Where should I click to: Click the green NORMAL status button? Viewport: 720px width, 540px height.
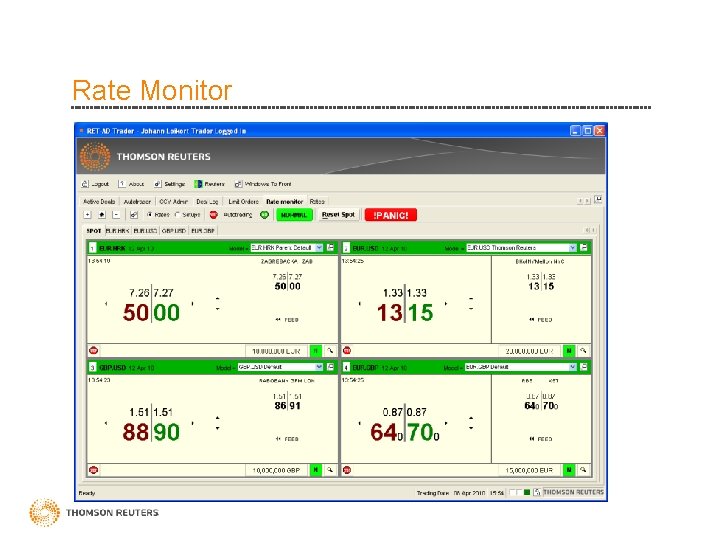tap(294, 215)
